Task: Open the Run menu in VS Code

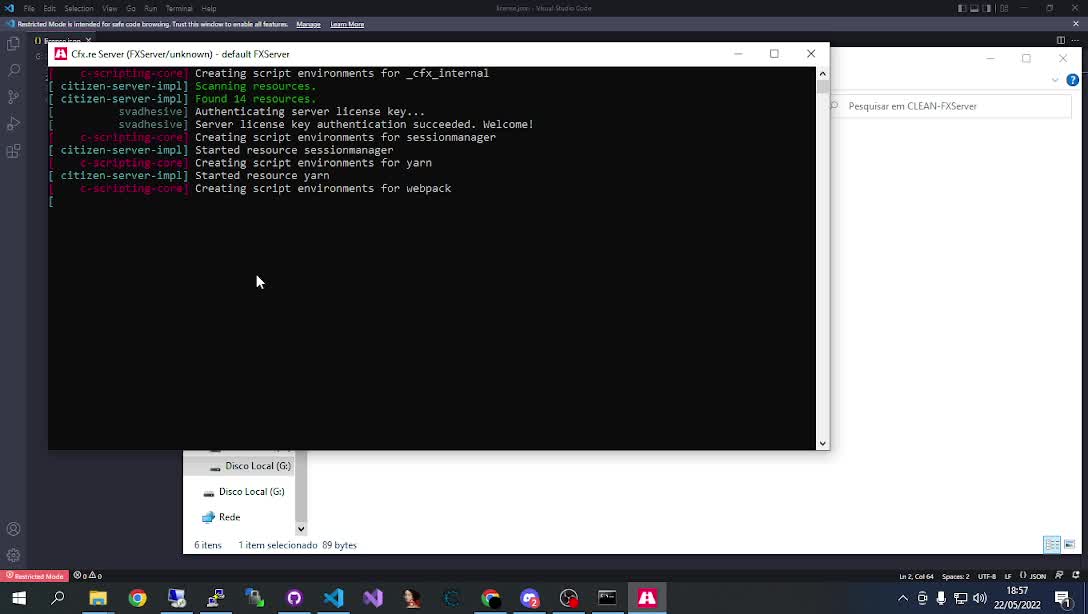Action: [150, 8]
